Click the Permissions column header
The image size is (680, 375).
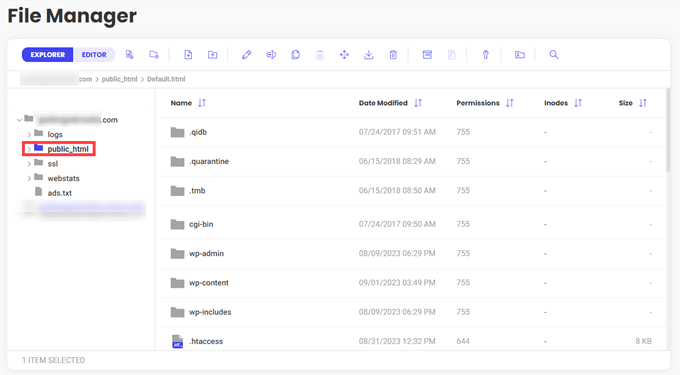coord(478,103)
